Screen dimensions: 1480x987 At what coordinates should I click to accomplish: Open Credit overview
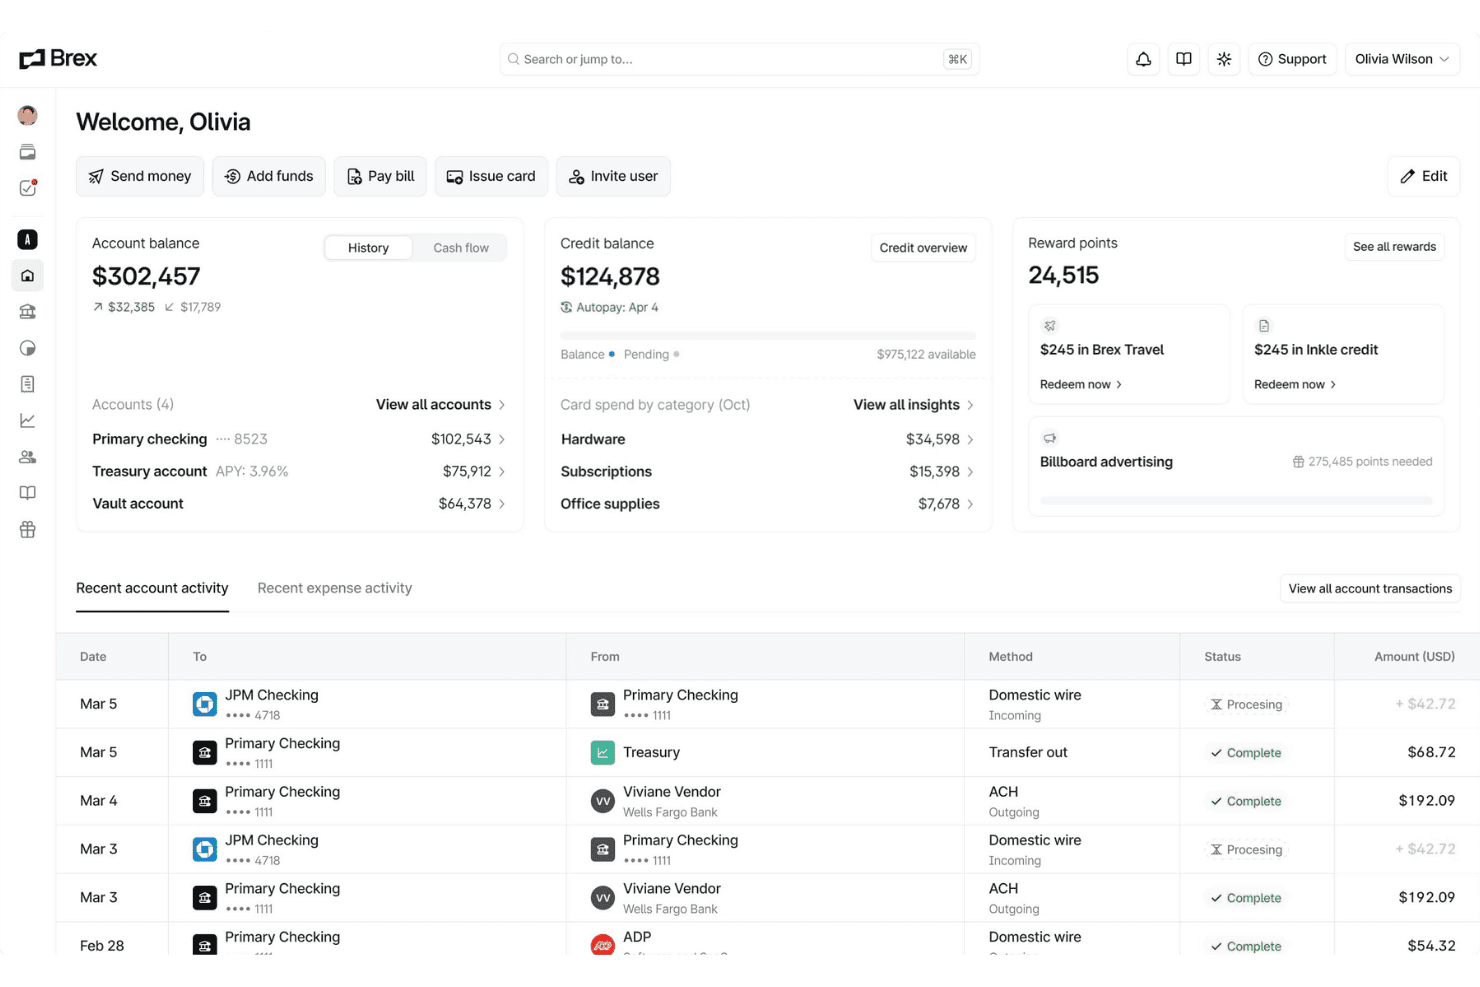923,248
